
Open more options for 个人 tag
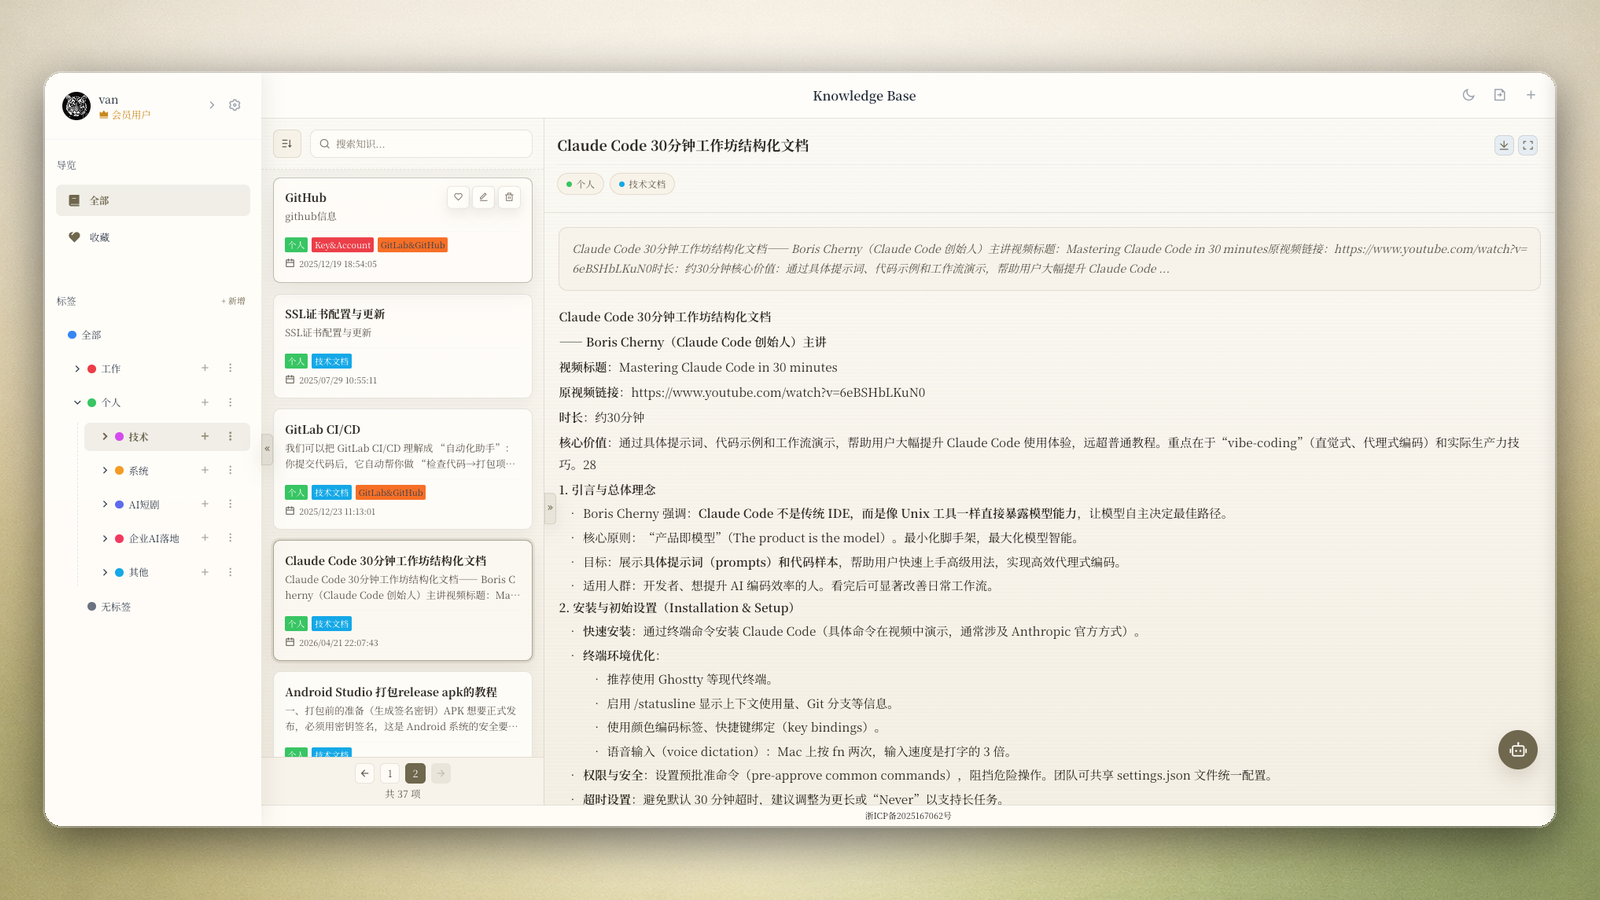[x=230, y=402]
